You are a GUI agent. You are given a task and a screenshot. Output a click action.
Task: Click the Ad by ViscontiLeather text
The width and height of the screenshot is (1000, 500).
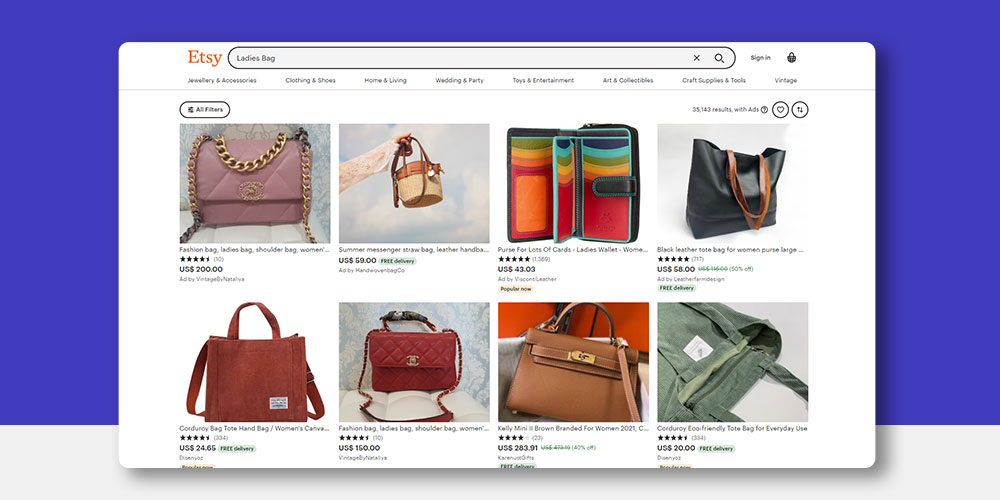[x=527, y=279]
